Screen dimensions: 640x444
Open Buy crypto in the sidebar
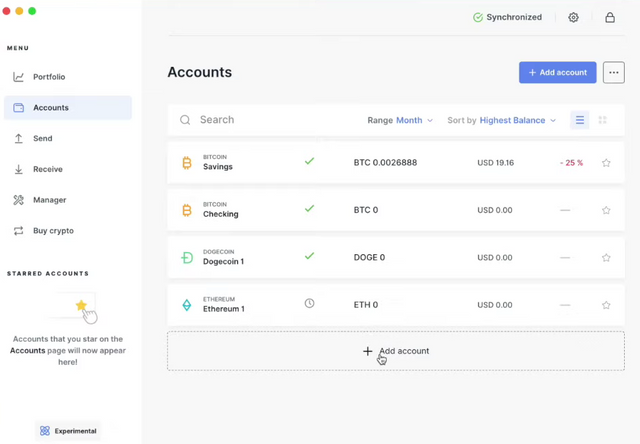coord(53,231)
